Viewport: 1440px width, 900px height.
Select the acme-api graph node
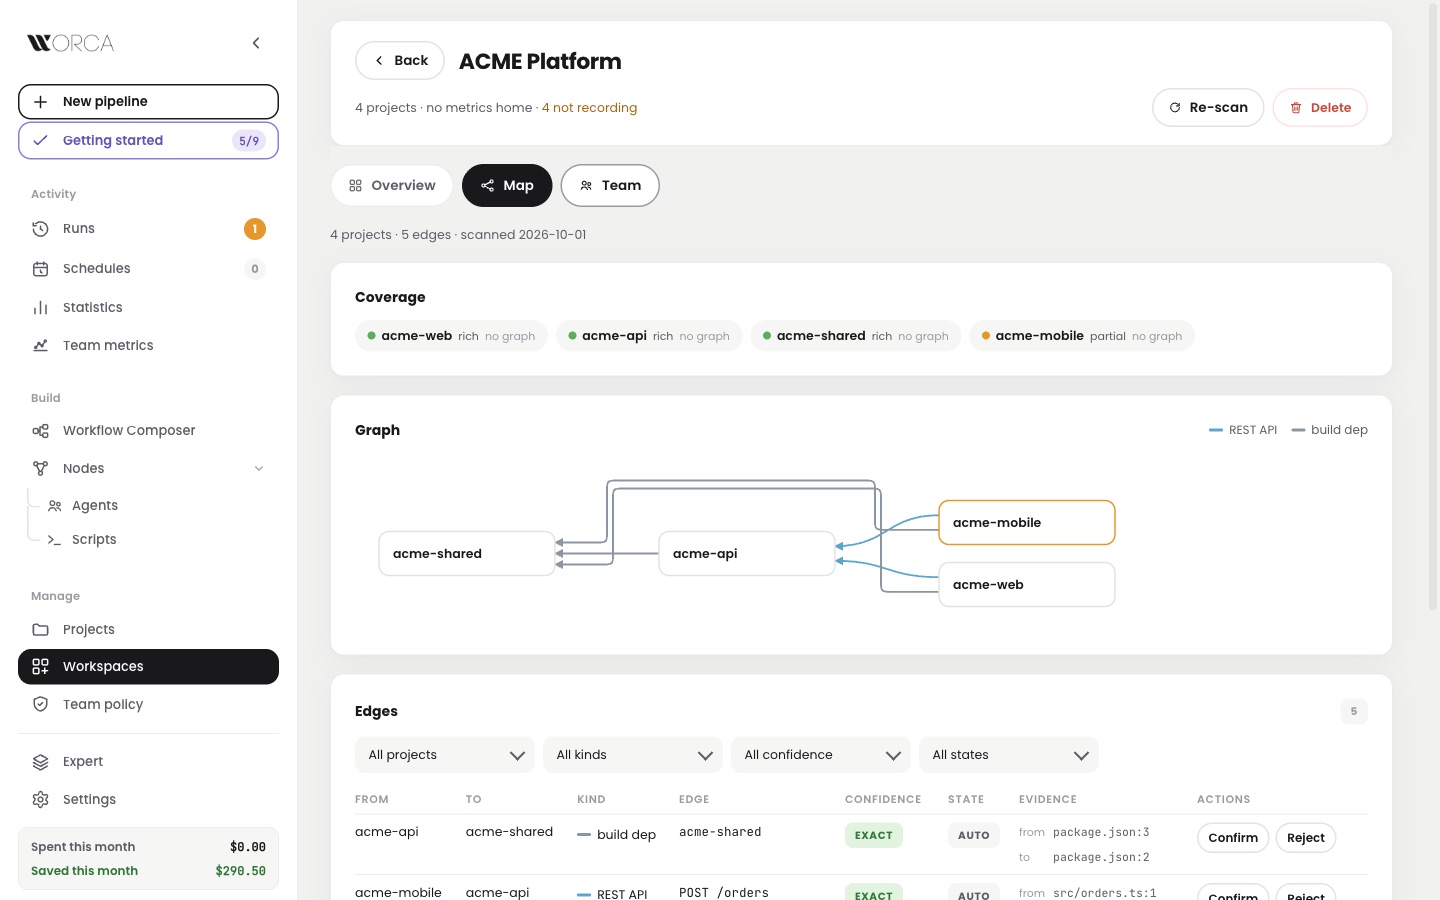pyautogui.click(x=747, y=554)
